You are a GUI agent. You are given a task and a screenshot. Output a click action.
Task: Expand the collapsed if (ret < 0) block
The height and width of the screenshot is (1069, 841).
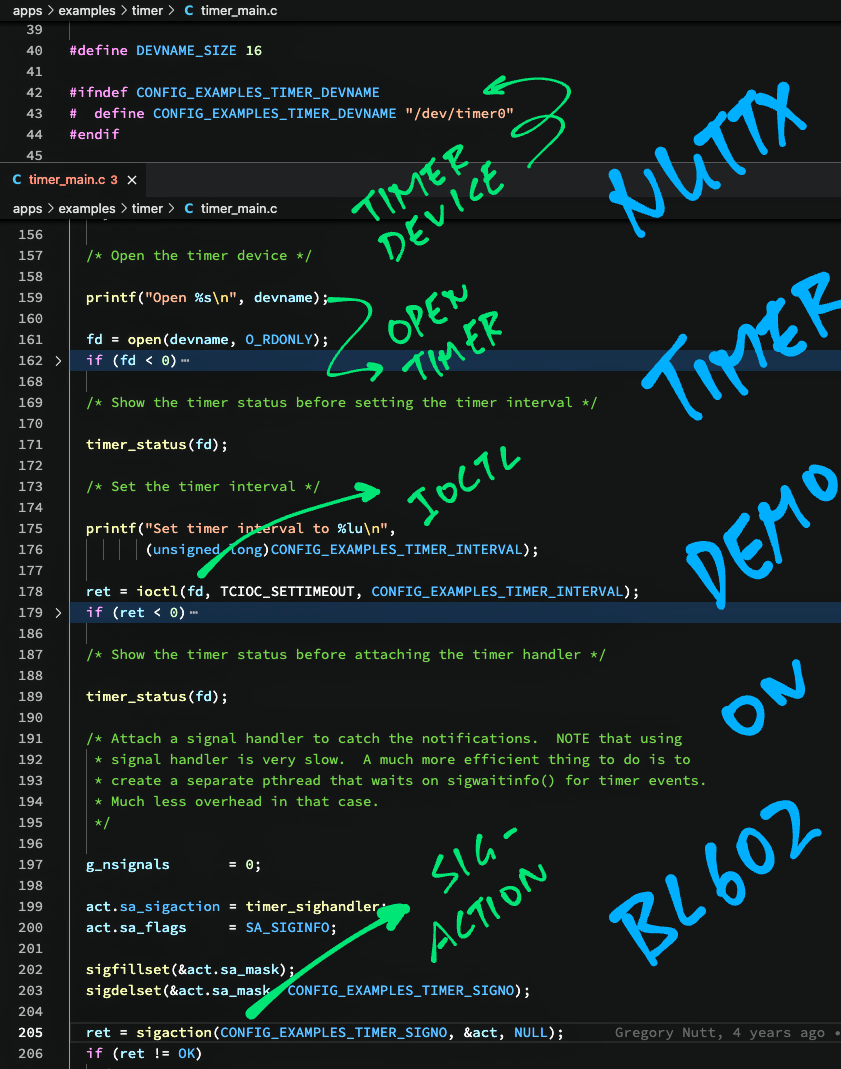pos(57,612)
